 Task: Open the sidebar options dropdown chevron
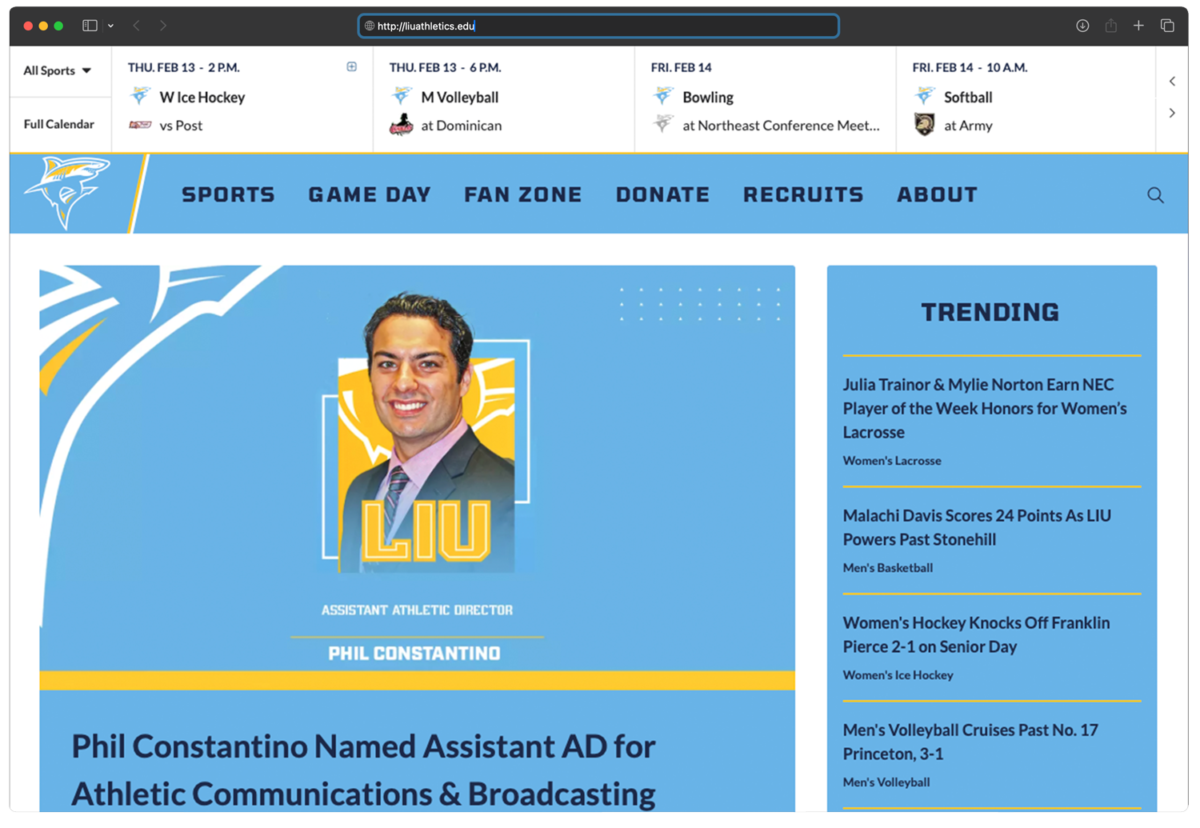click(x=110, y=26)
